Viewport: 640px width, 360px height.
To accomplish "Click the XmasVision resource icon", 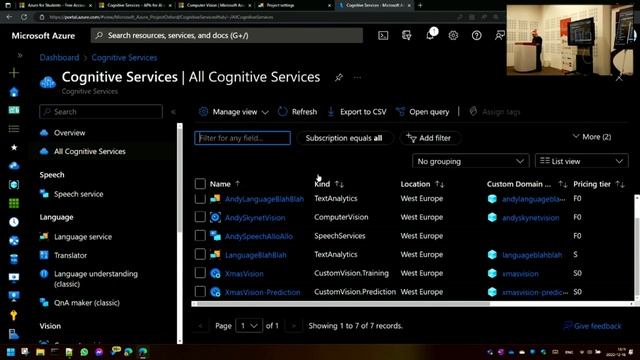I will point(215,273).
